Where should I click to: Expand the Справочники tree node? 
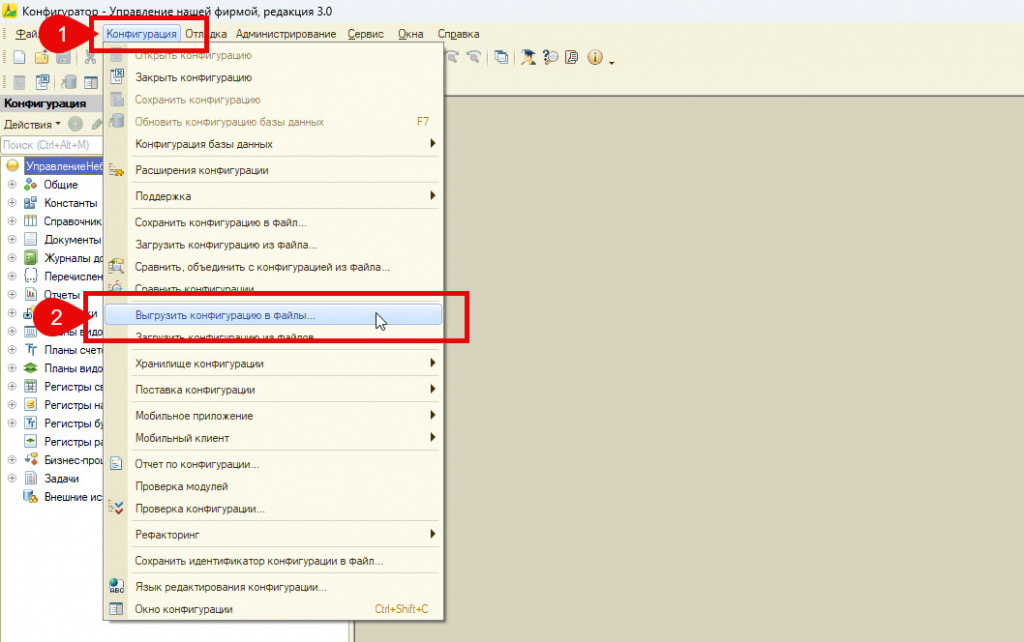point(12,221)
